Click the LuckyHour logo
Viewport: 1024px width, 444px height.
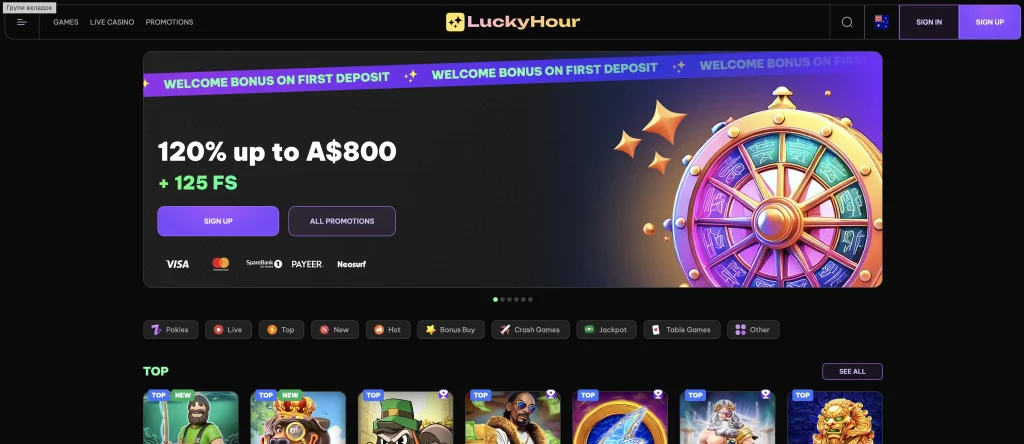click(x=513, y=22)
